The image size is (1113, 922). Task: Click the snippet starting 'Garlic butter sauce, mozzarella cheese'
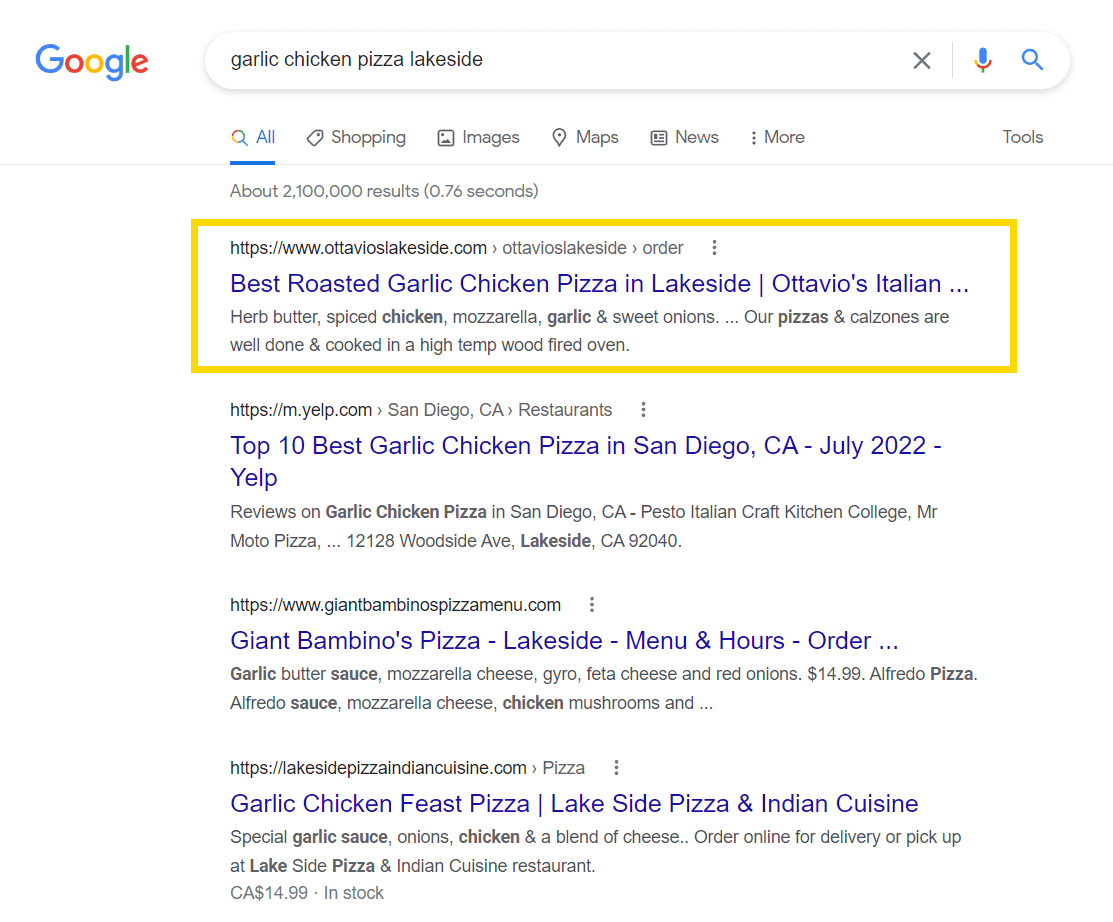point(603,688)
